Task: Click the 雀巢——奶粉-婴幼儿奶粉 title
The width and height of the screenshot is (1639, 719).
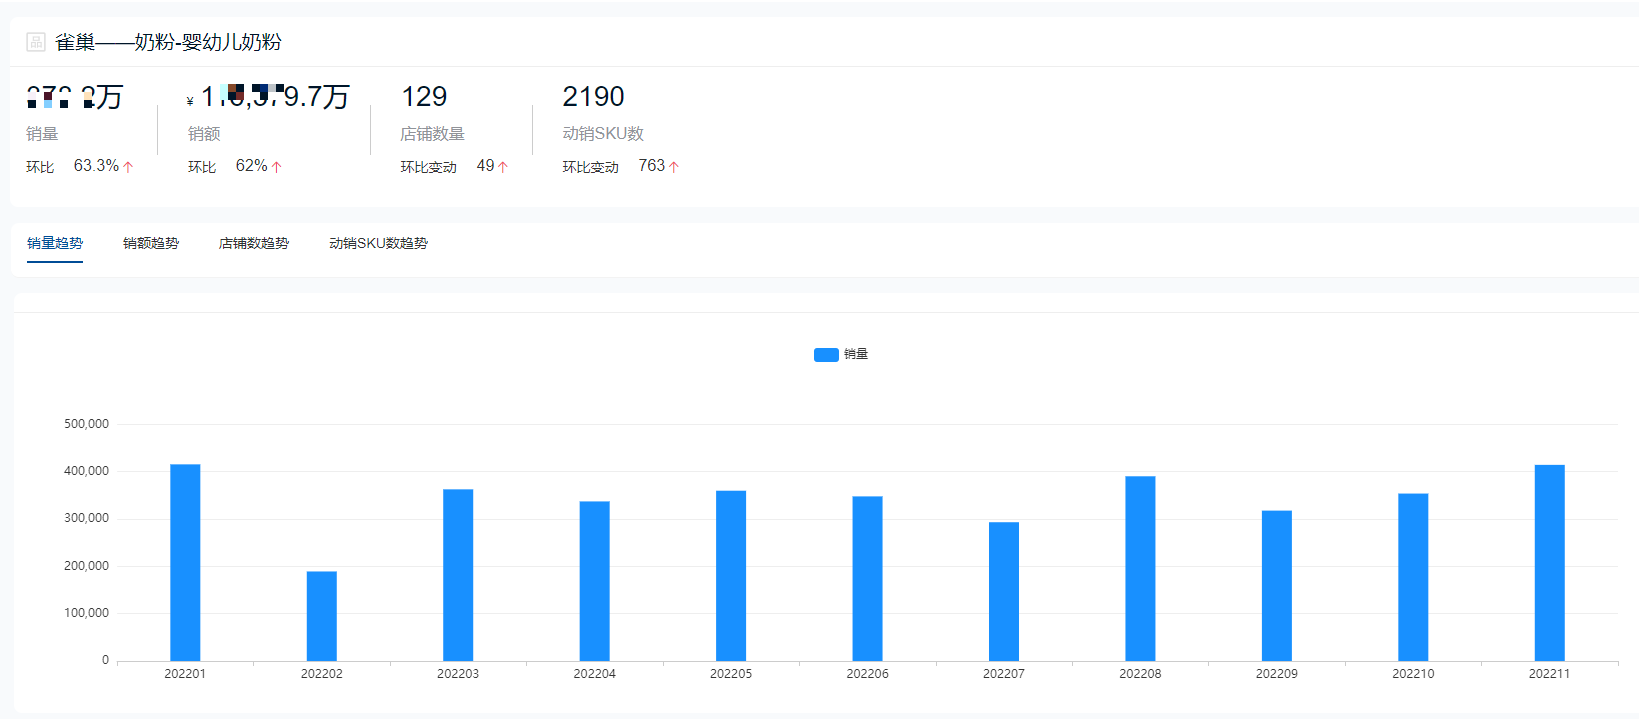Action: click(168, 42)
